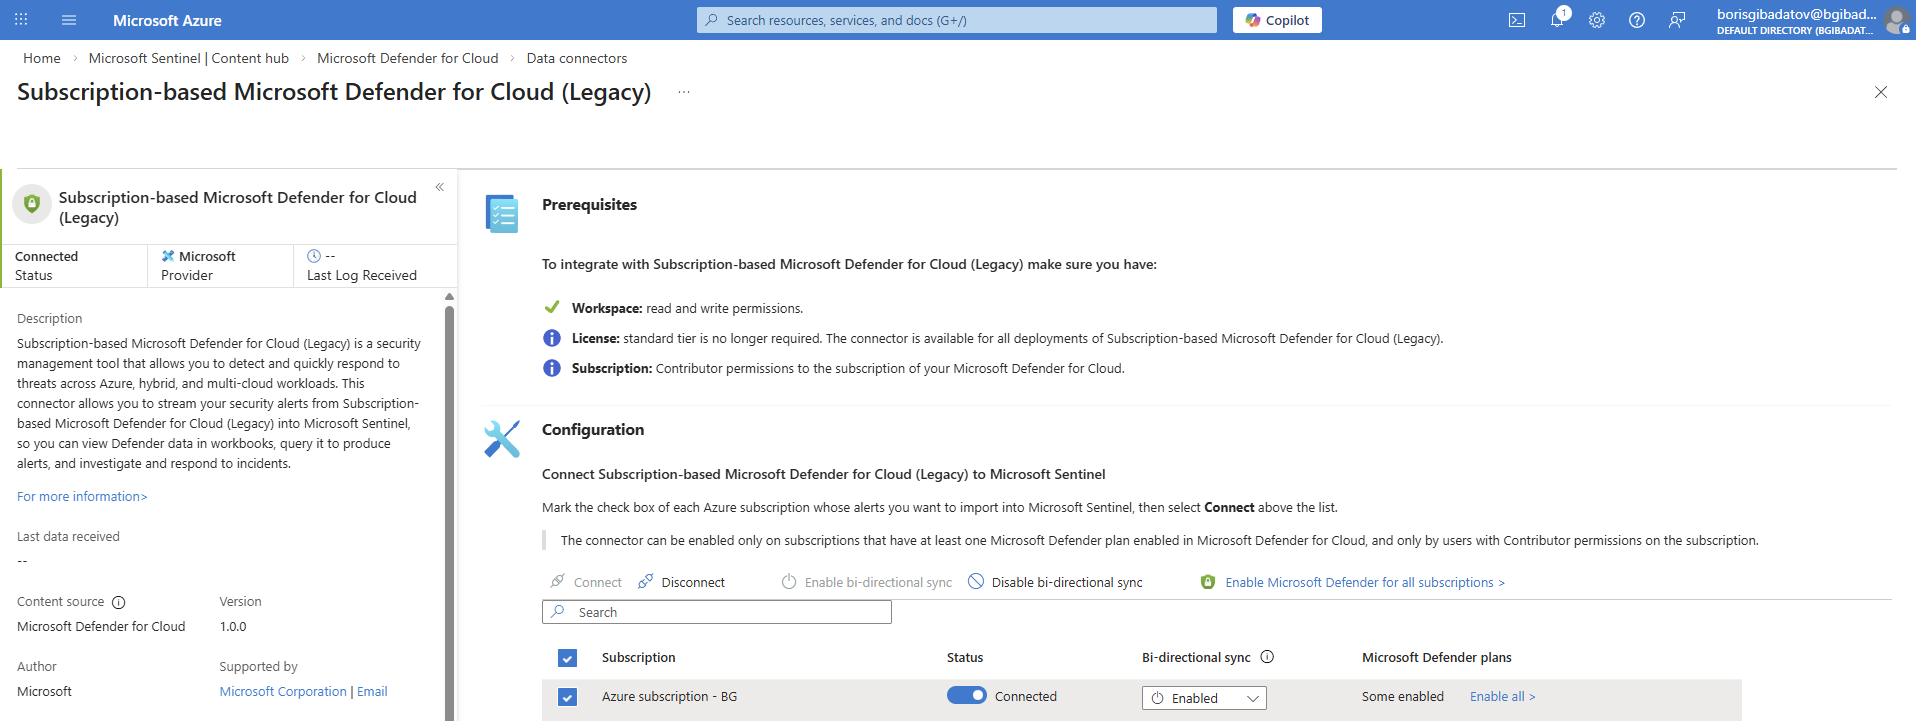Open the Enabled bi-directional sync dropdown
Screen dimensions: 1916x721
1204,698
